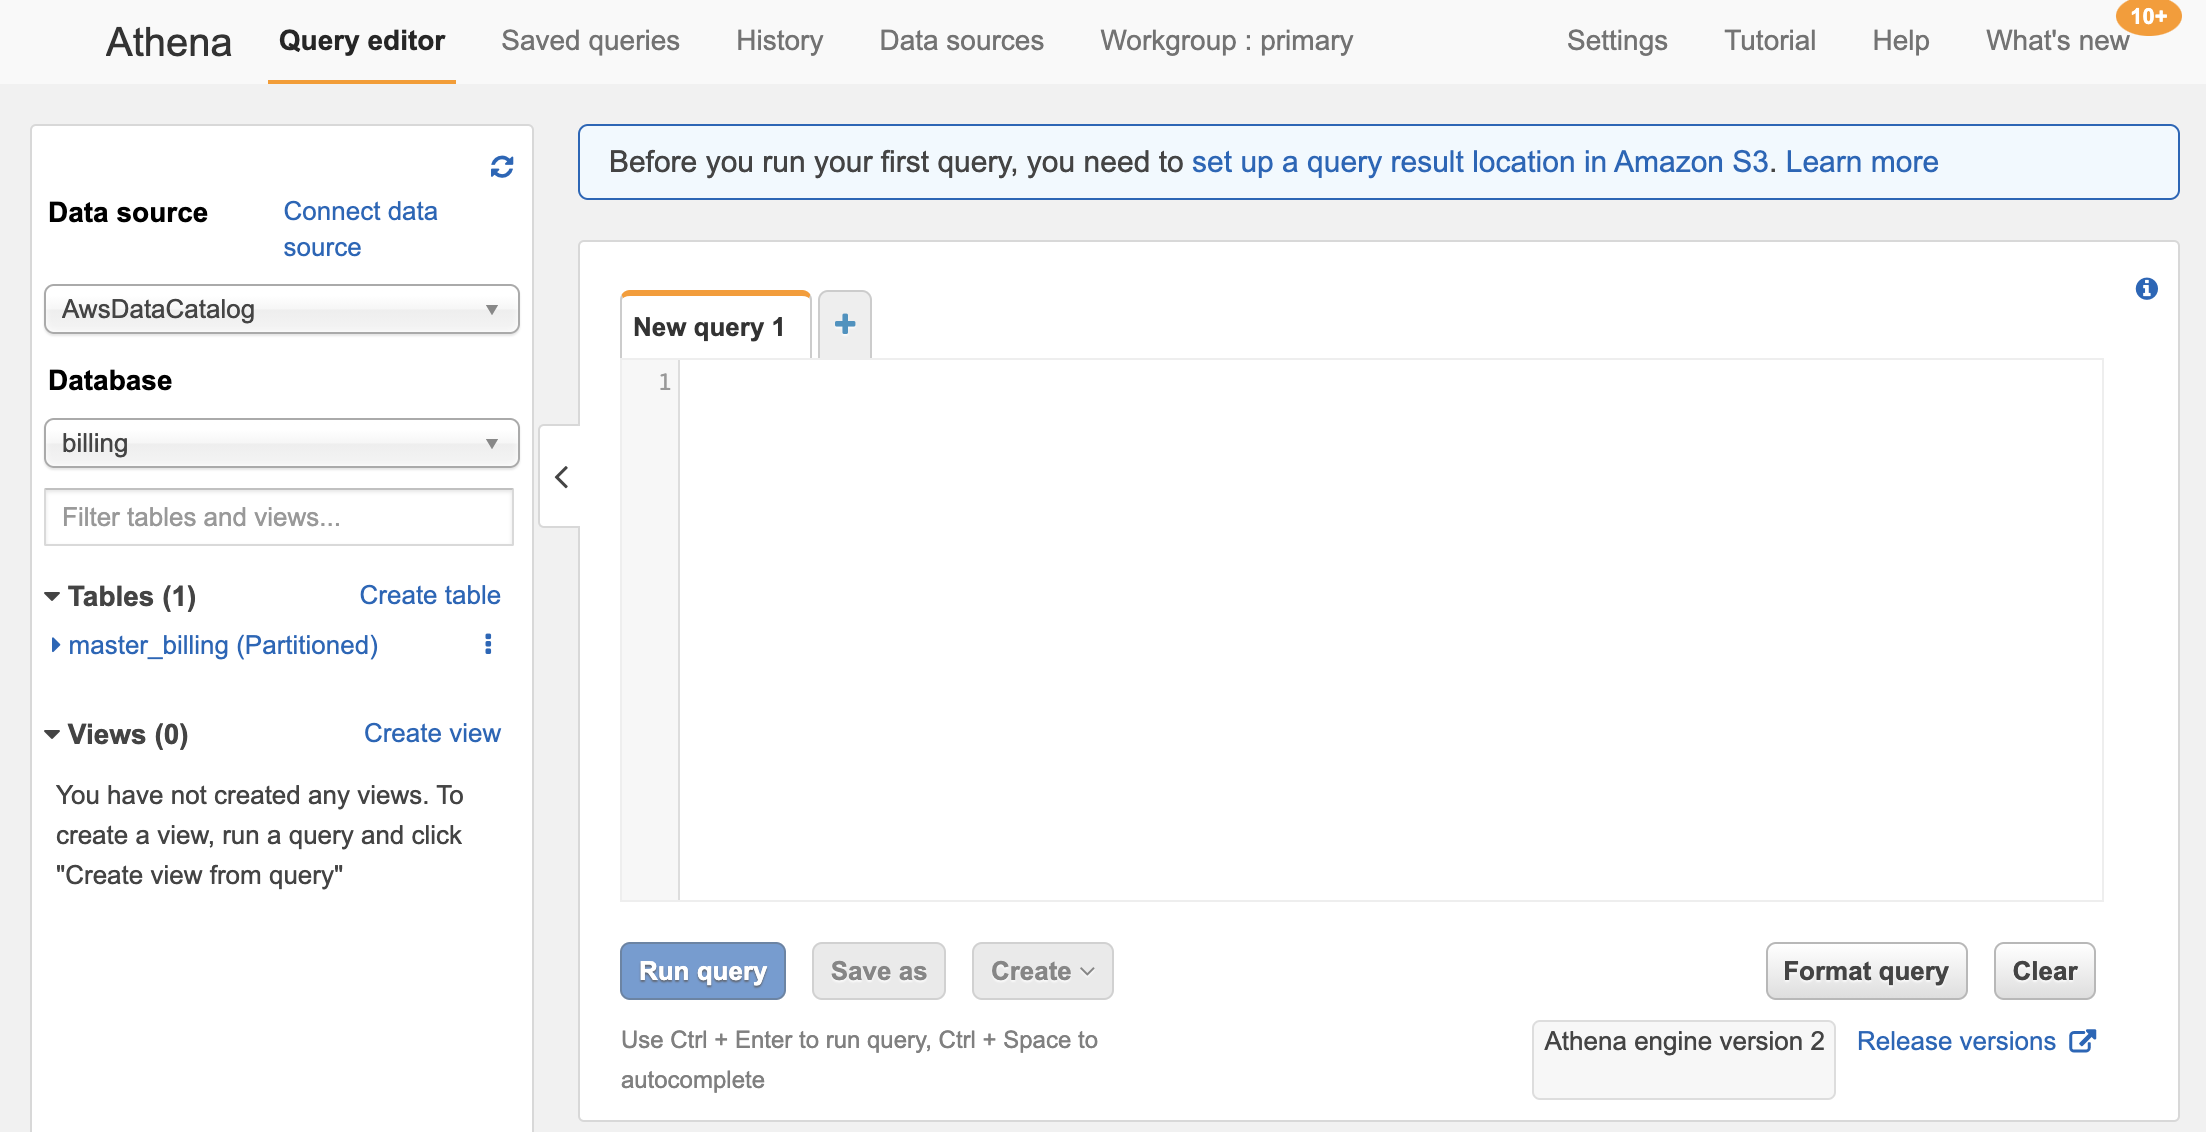2206x1132 pixels.
Task: Collapse the Tables section
Action: (53, 597)
